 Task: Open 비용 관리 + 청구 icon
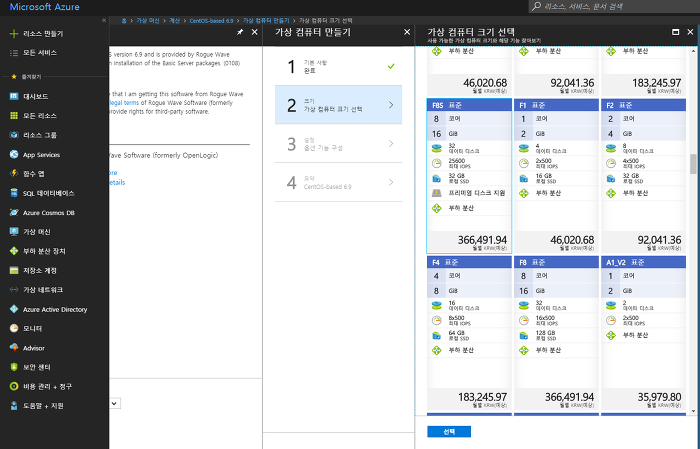(x=14, y=387)
